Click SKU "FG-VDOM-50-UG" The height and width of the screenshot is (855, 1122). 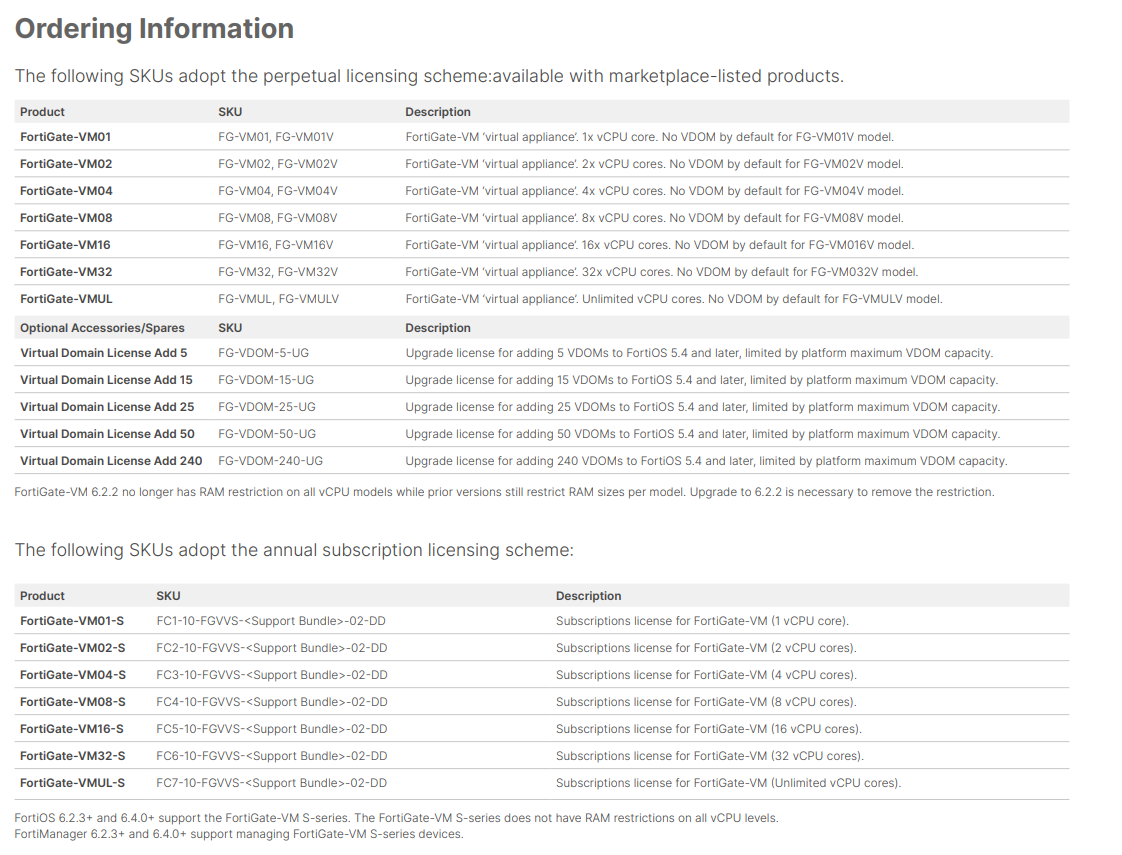(267, 434)
